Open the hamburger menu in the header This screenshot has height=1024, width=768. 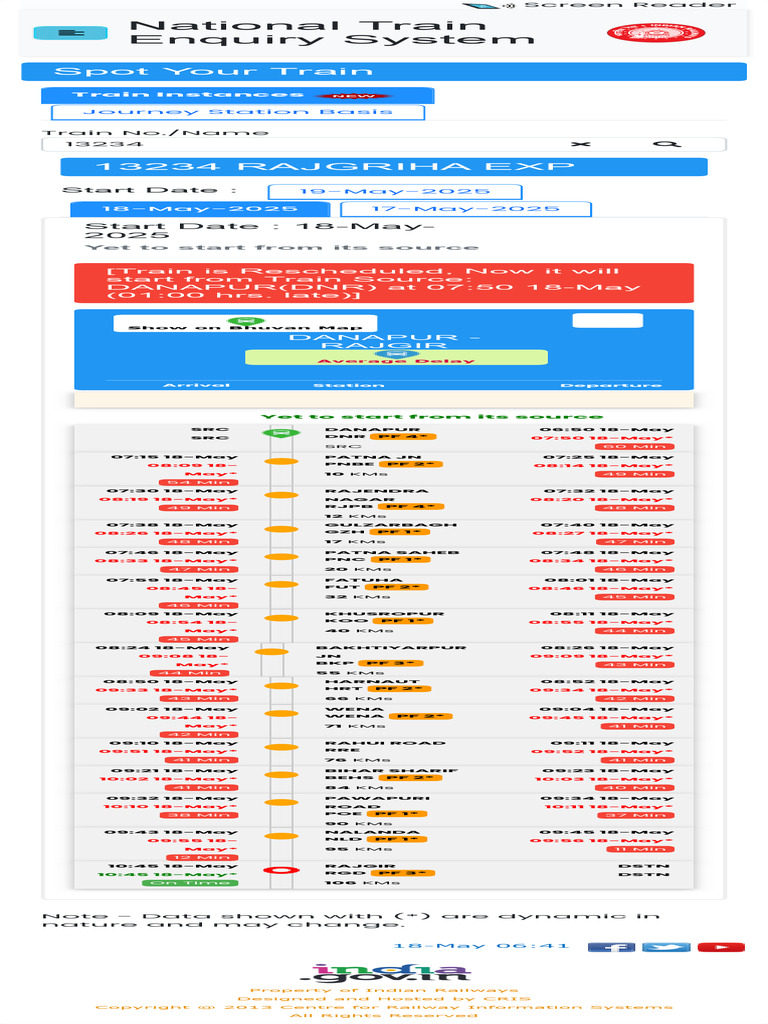[x=70, y=33]
